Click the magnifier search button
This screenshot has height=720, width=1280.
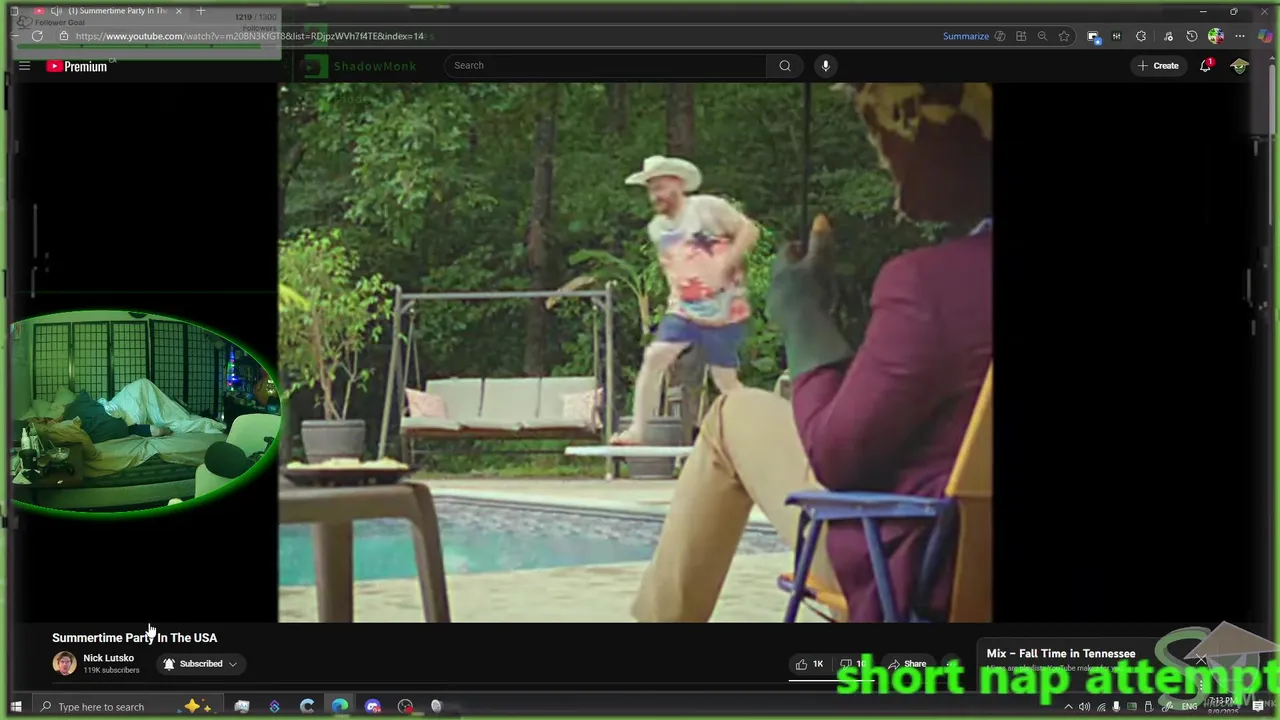point(785,66)
